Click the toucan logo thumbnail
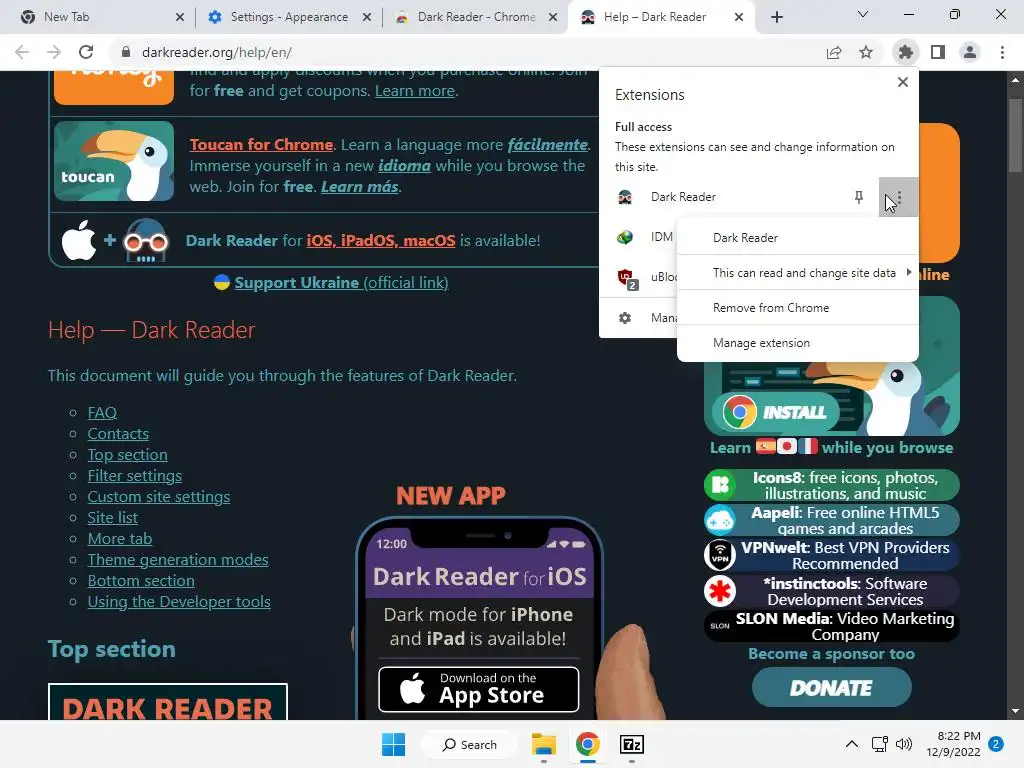Screen dimensions: 1024x768 click(x=114, y=161)
